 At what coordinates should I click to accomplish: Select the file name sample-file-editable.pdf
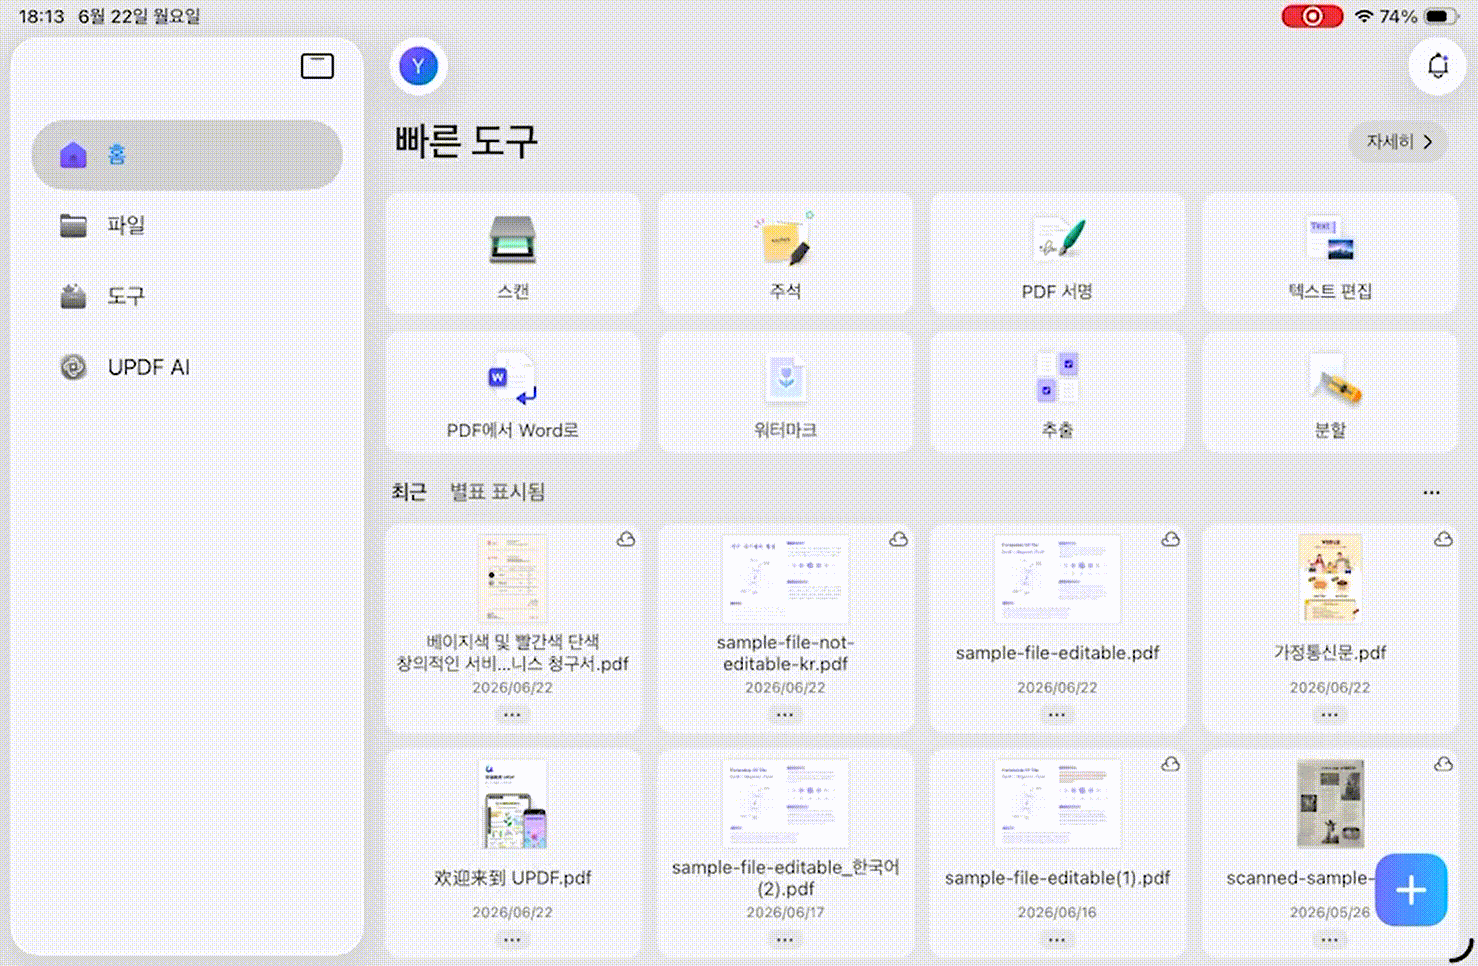click(x=1057, y=653)
